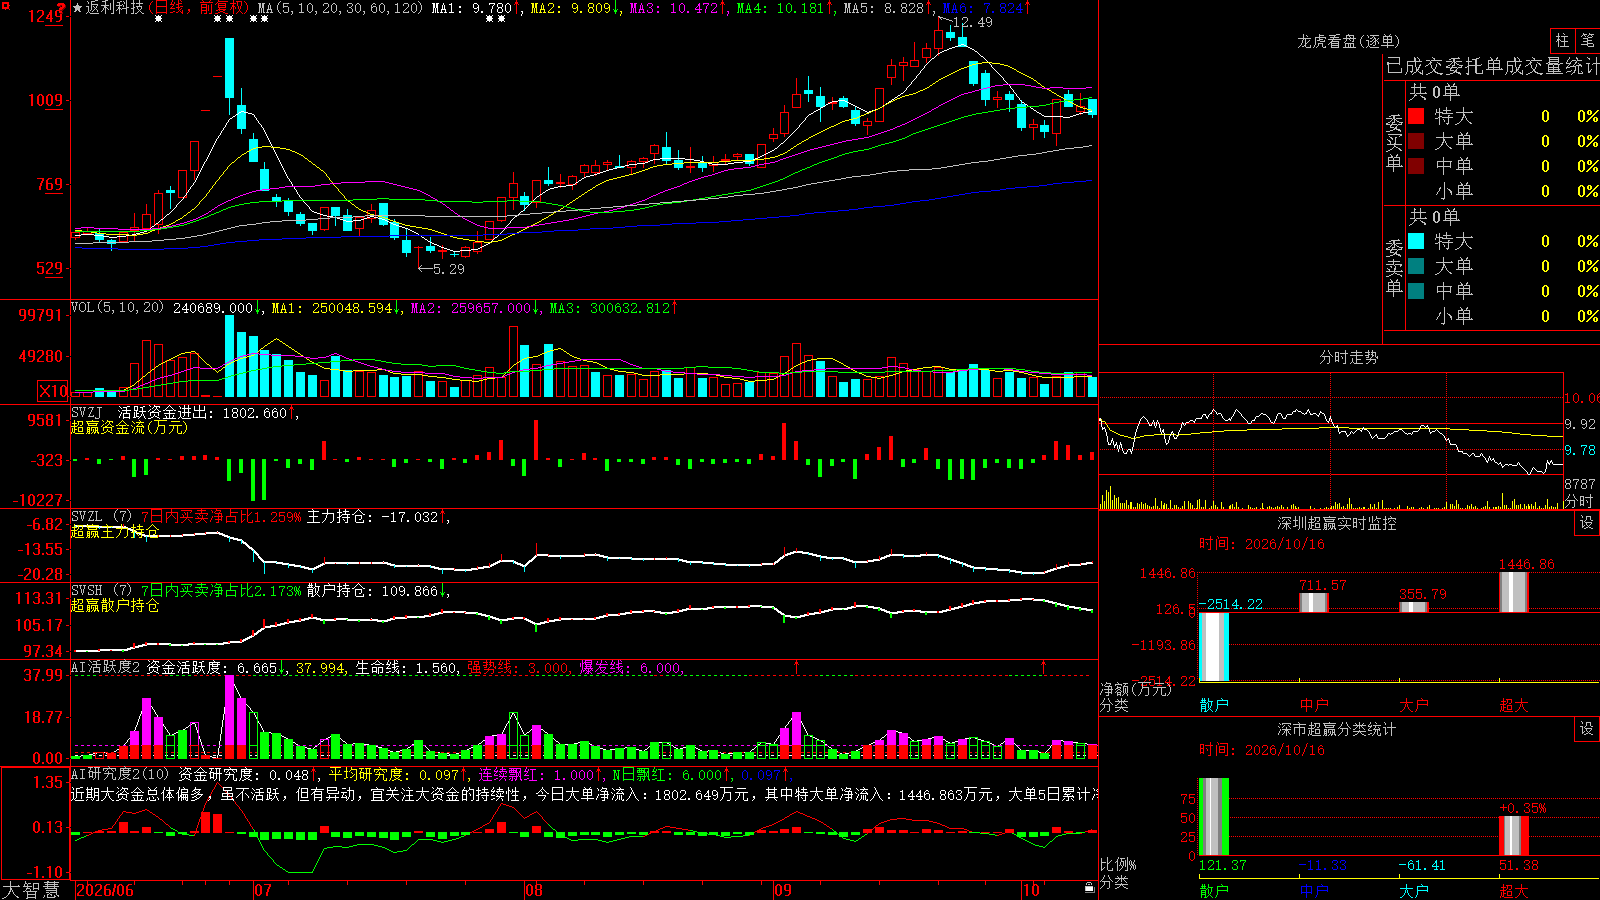Click the red 特大 buy-order color swatch

point(1416,116)
